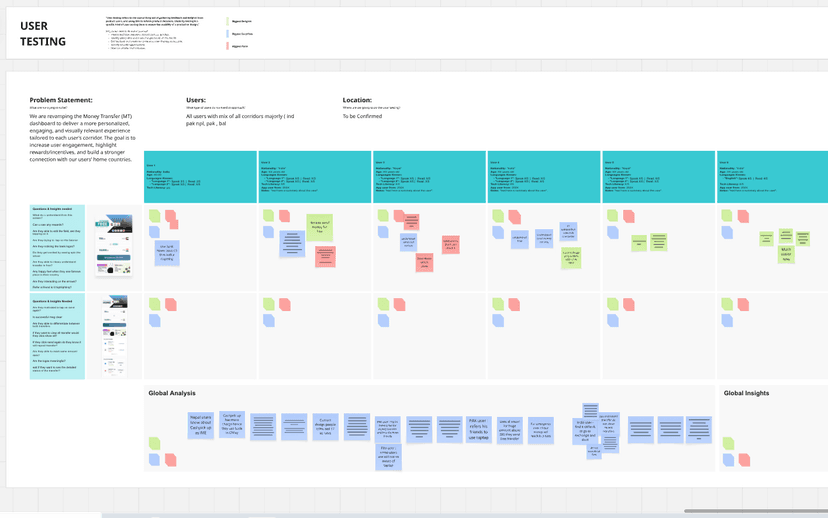The width and height of the screenshot is (828, 518).
Task: Select the USER TESTING title text
Action: click(x=43, y=34)
